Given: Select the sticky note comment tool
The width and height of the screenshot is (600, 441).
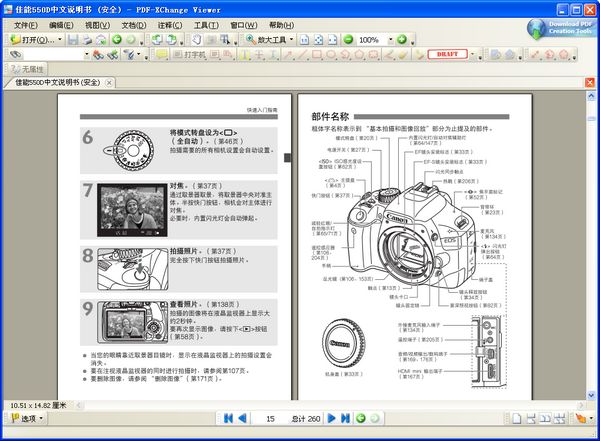Looking at the screenshot, I should [161, 55].
